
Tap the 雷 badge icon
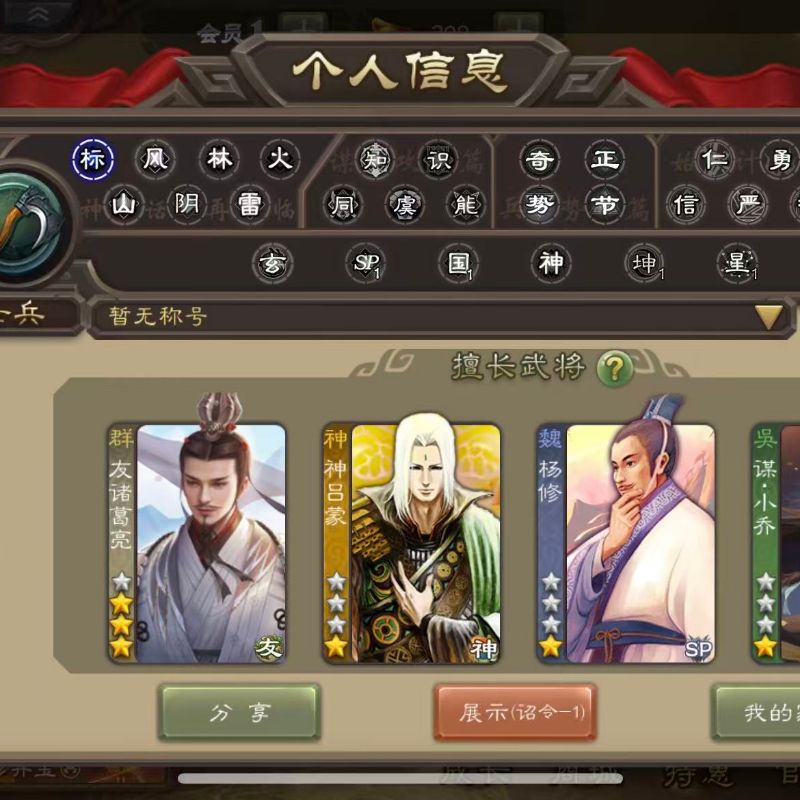[x=249, y=205]
